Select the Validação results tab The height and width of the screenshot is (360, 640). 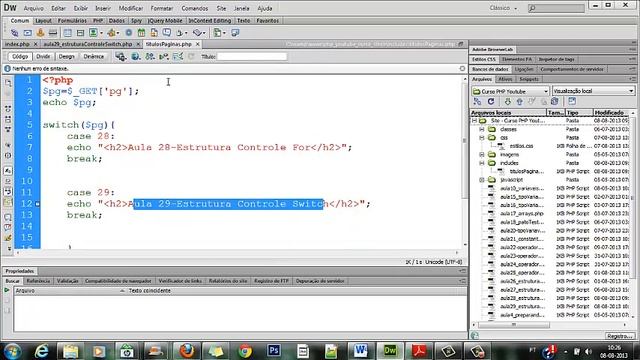click(67, 281)
